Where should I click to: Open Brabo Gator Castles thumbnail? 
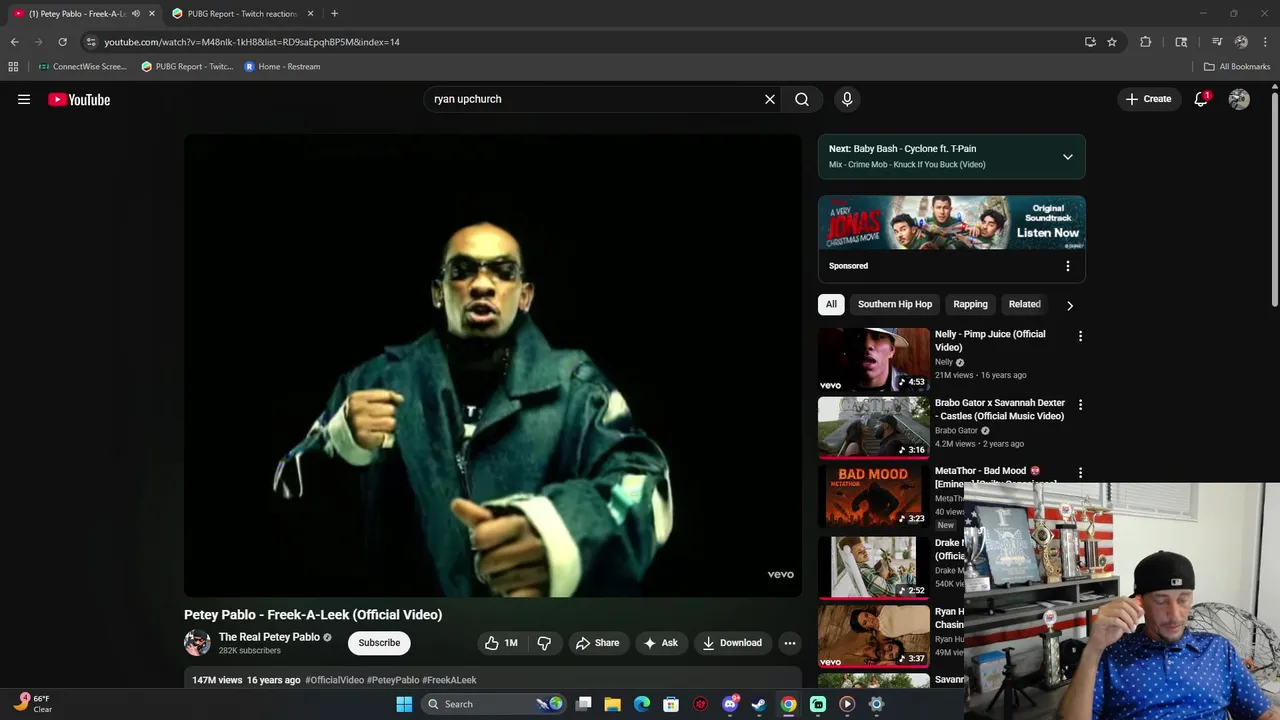click(874, 428)
